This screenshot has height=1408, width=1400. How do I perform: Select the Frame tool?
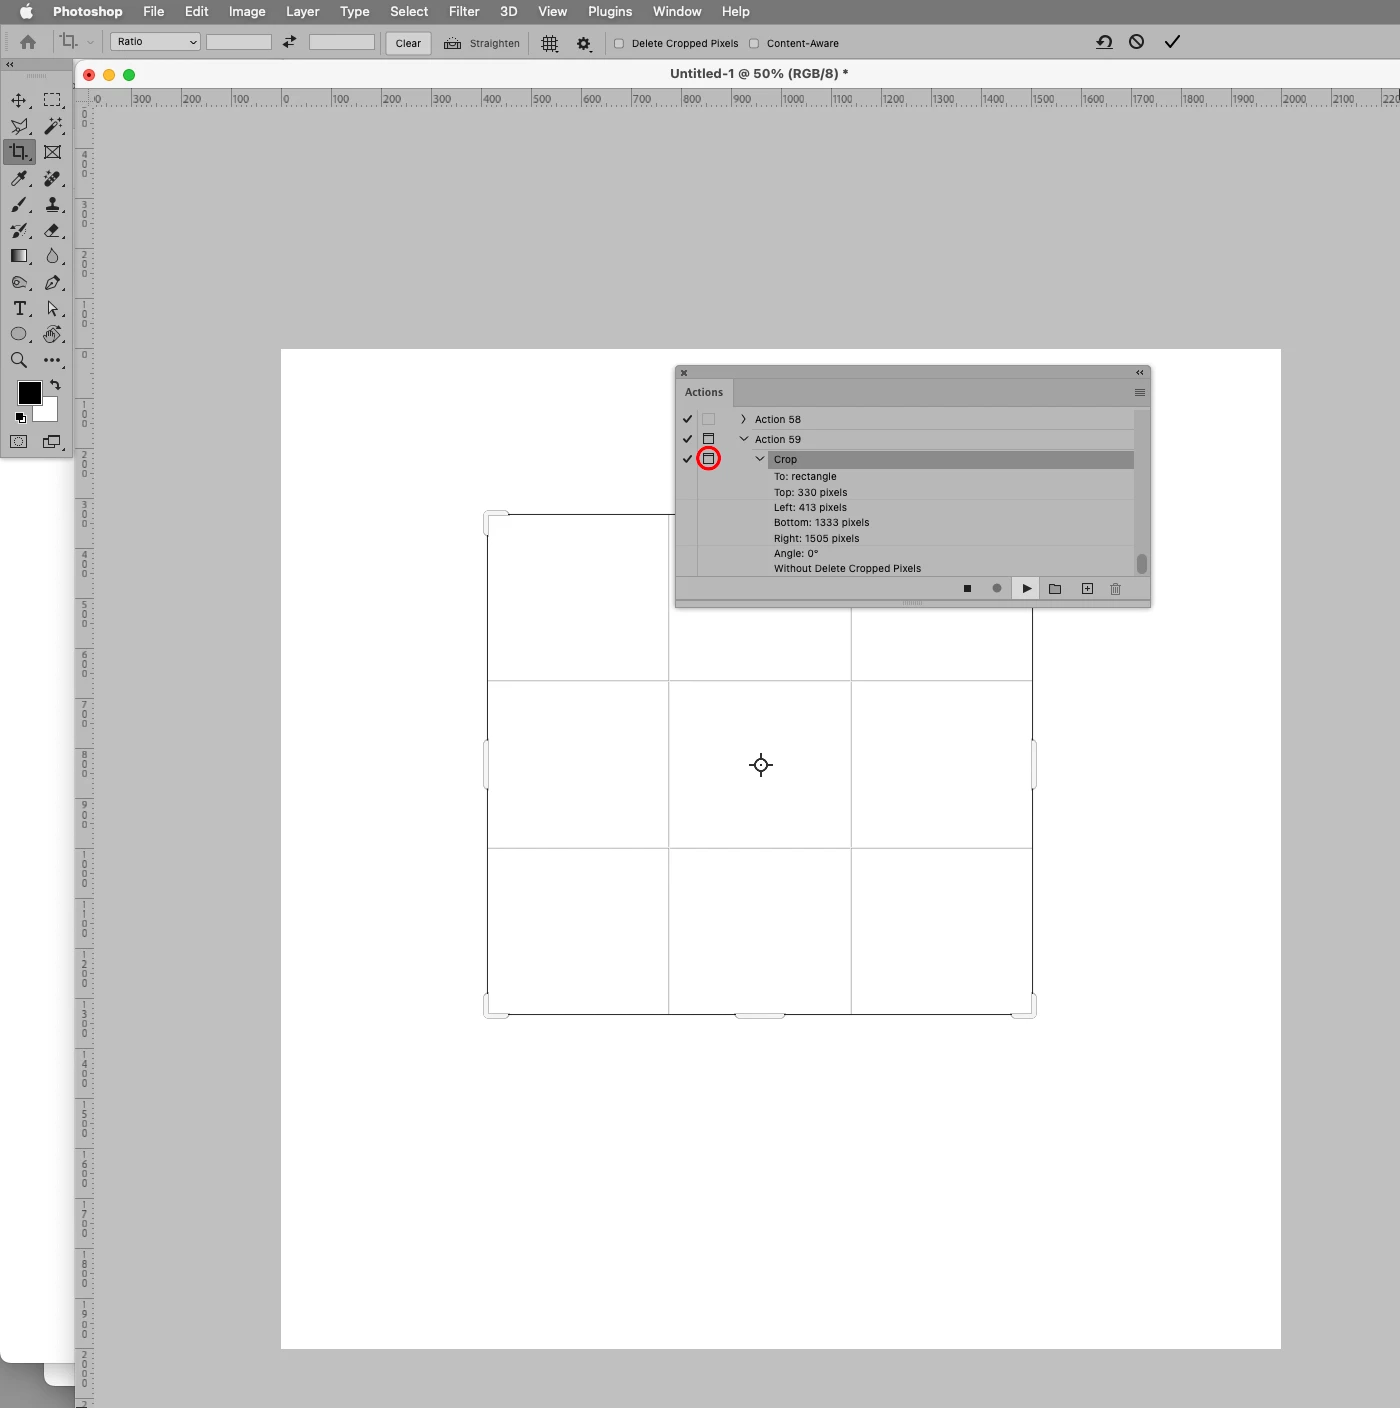pos(53,152)
